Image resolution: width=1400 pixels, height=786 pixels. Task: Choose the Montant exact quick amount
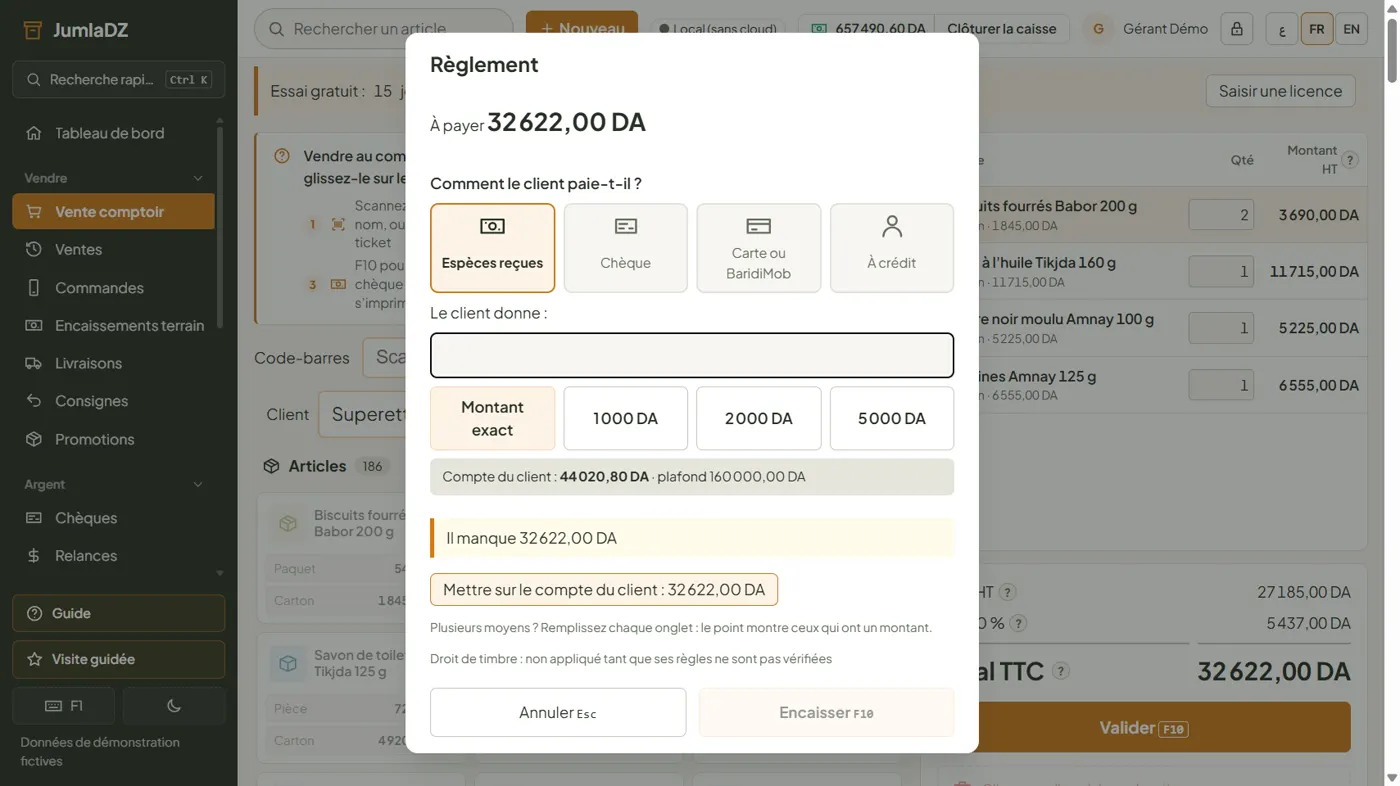pos(492,418)
